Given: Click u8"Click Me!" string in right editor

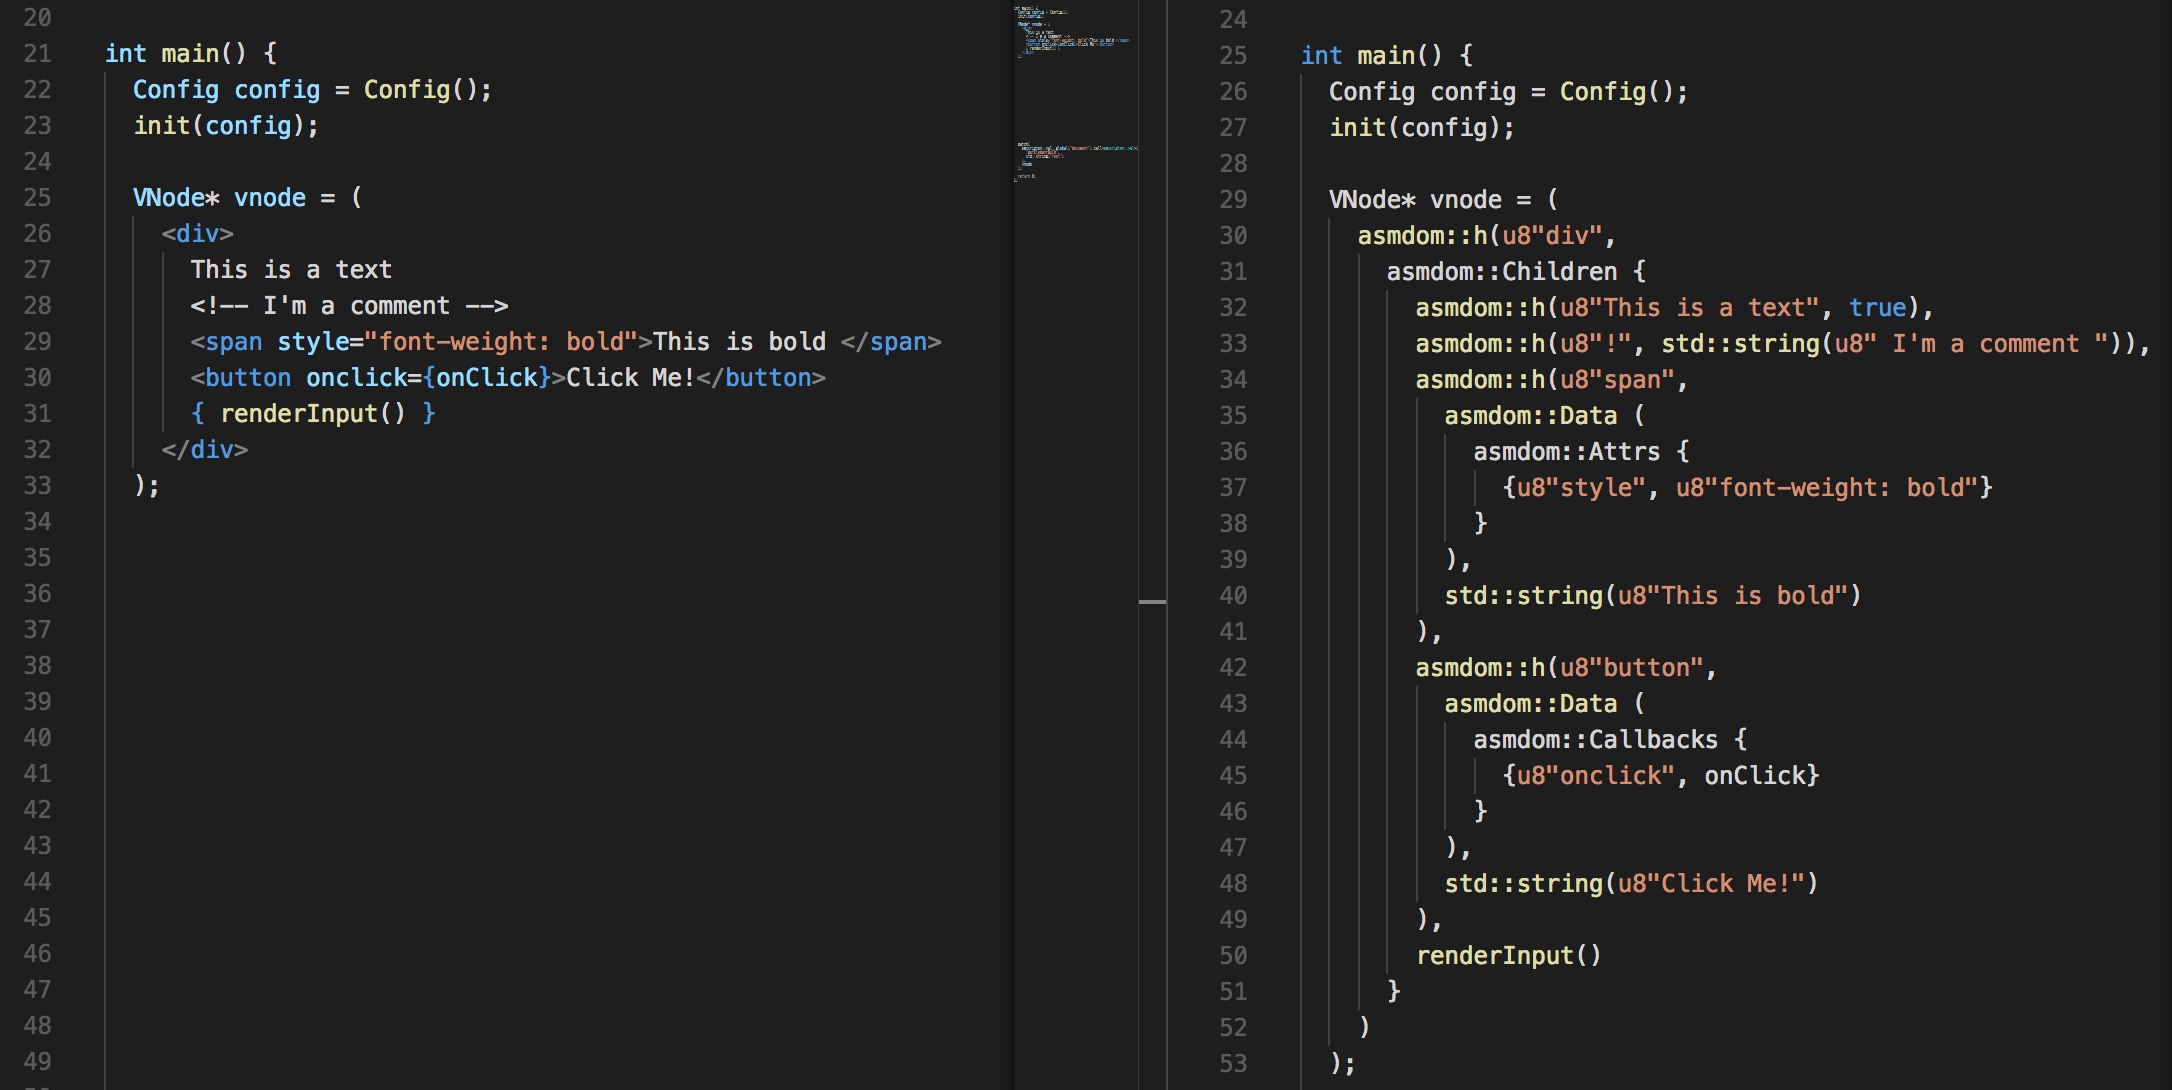Looking at the screenshot, I should (1711, 884).
